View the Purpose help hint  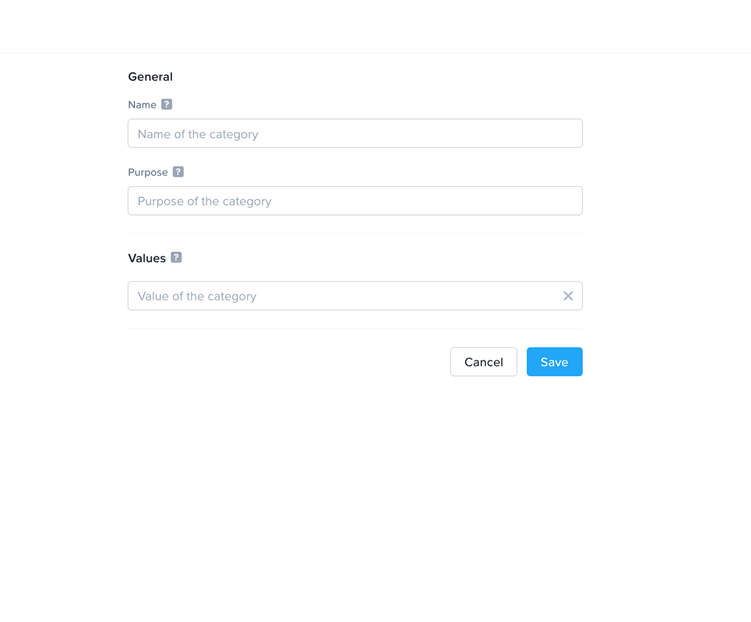pos(178,172)
